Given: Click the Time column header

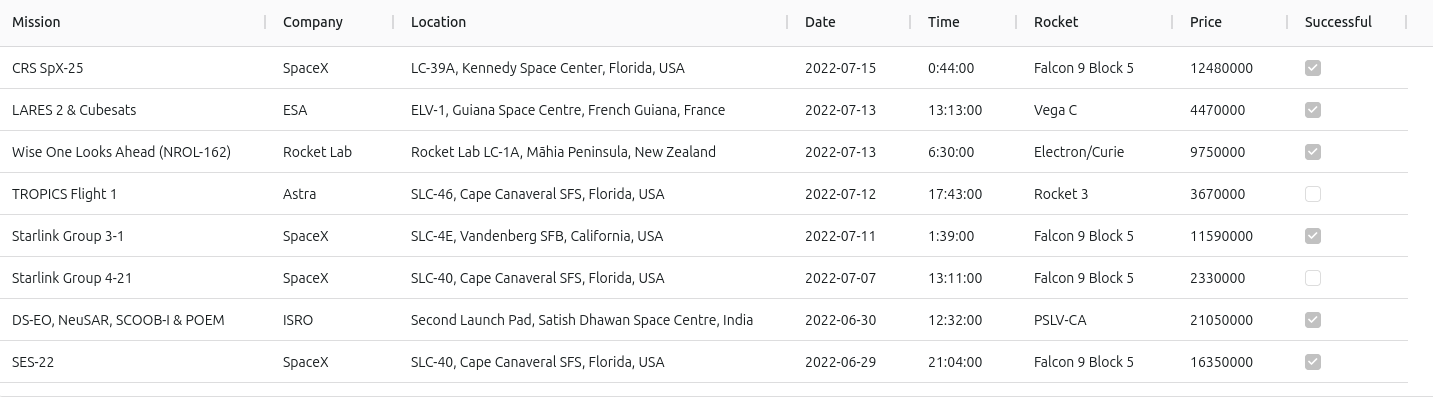Looking at the screenshot, I should pos(943,22).
